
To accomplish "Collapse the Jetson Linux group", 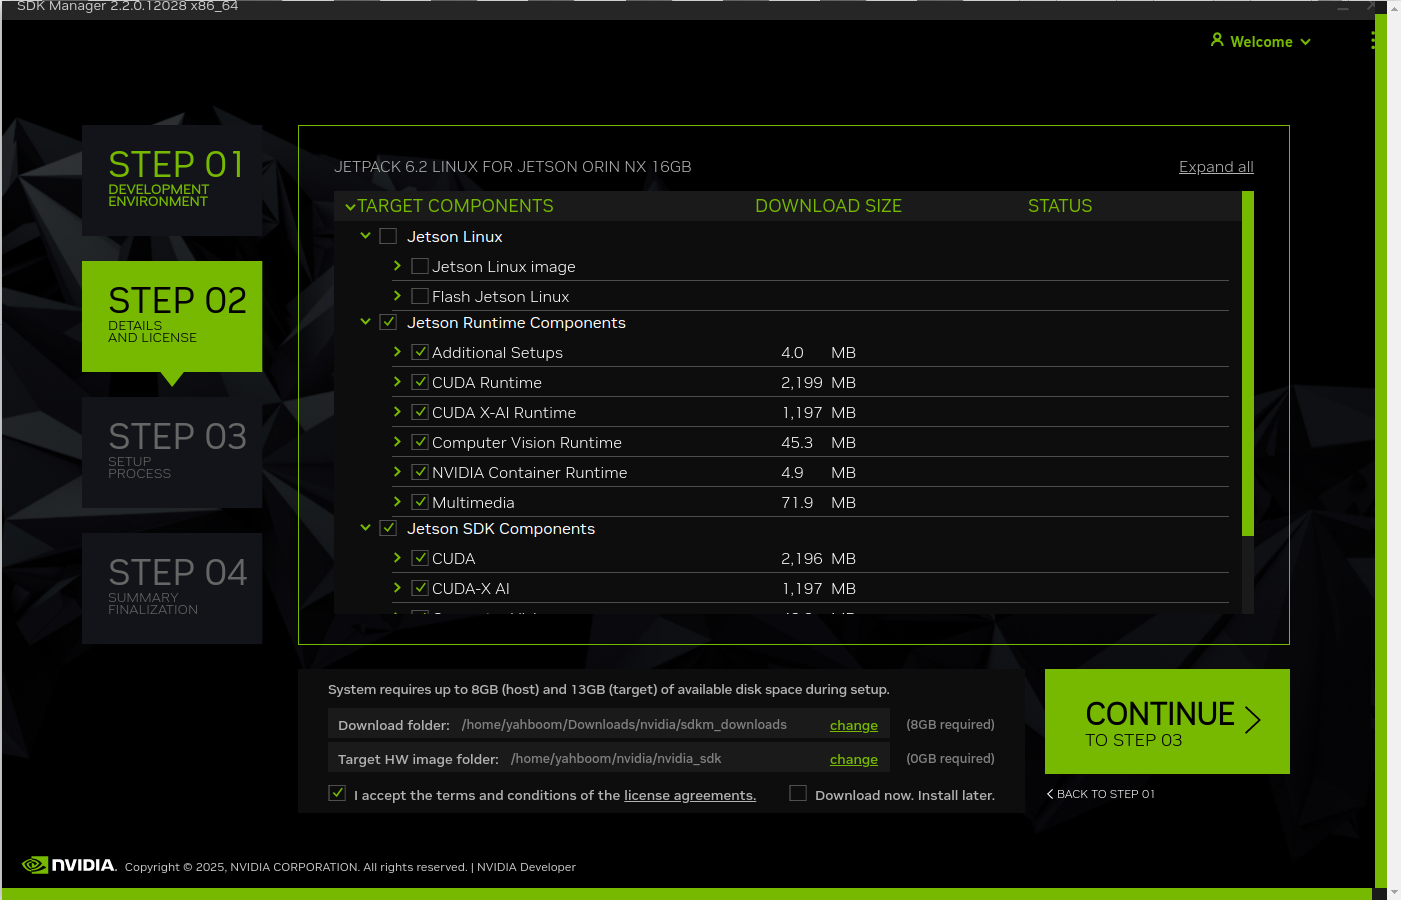I will 365,236.
